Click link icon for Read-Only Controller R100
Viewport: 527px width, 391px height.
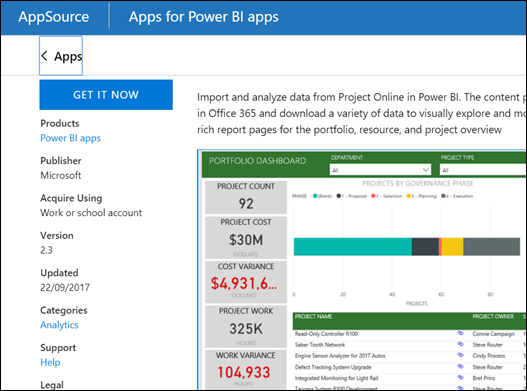460,333
